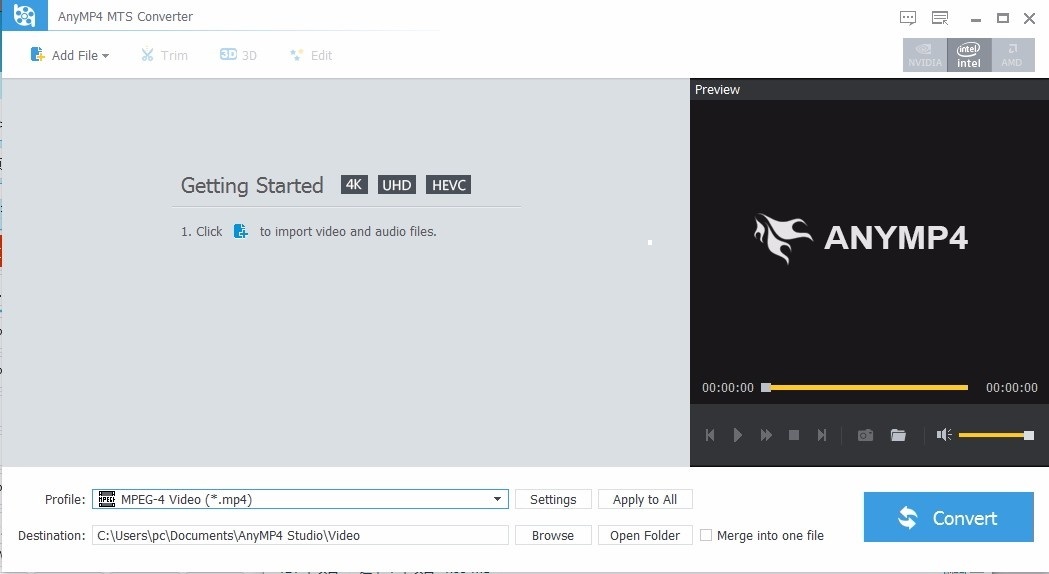Click the UHD badge
This screenshot has height=574, width=1049.
click(397, 185)
